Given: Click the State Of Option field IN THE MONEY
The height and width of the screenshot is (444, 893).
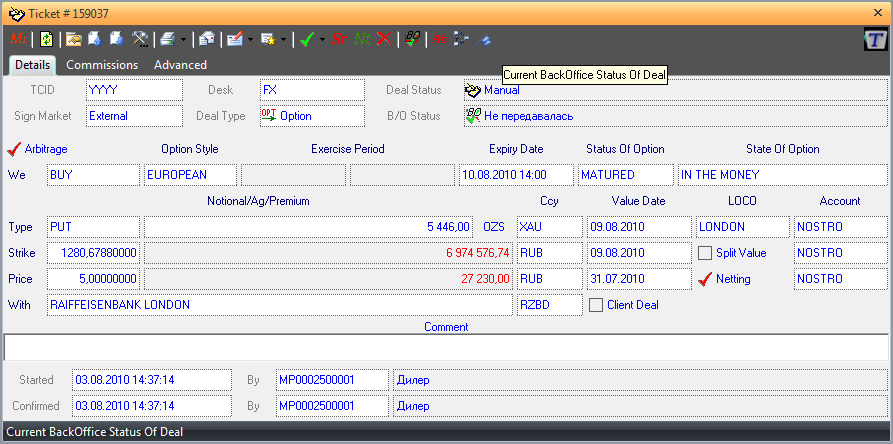Looking at the screenshot, I should pyautogui.click(x=783, y=175).
